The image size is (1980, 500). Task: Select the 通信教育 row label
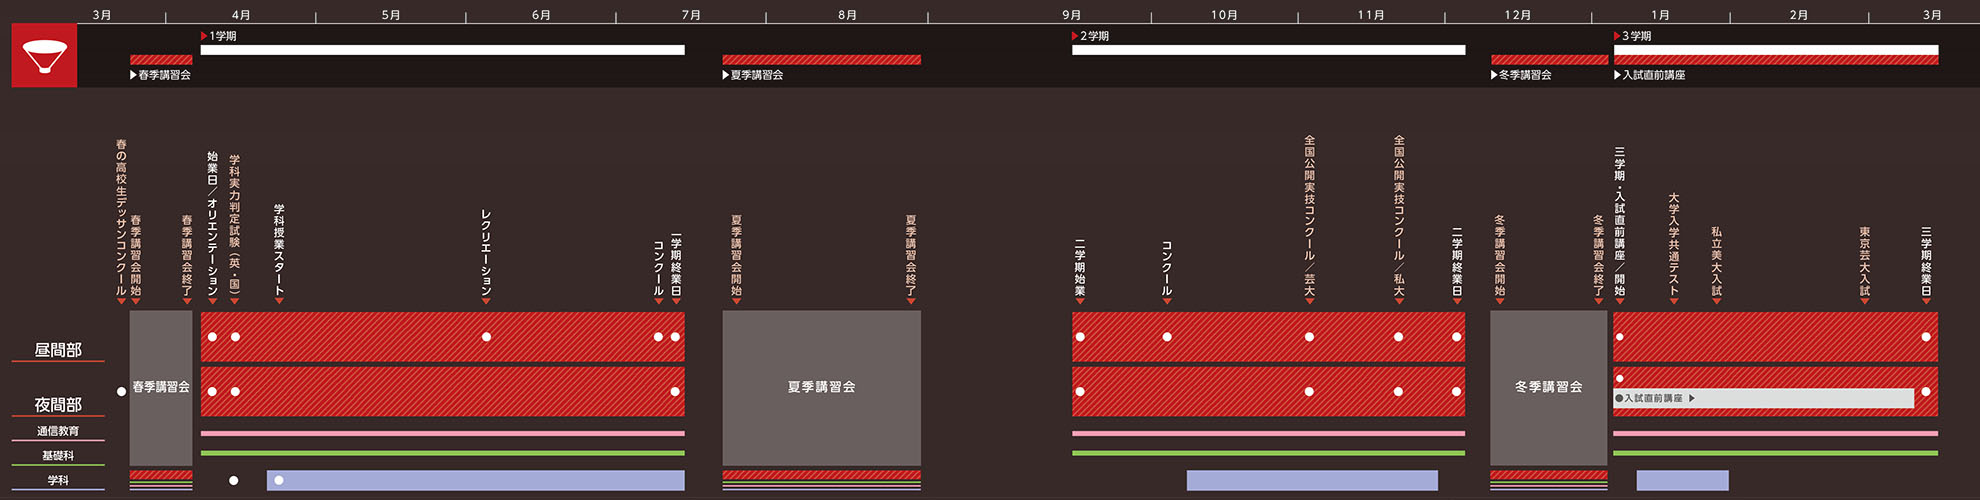point(58,431)
